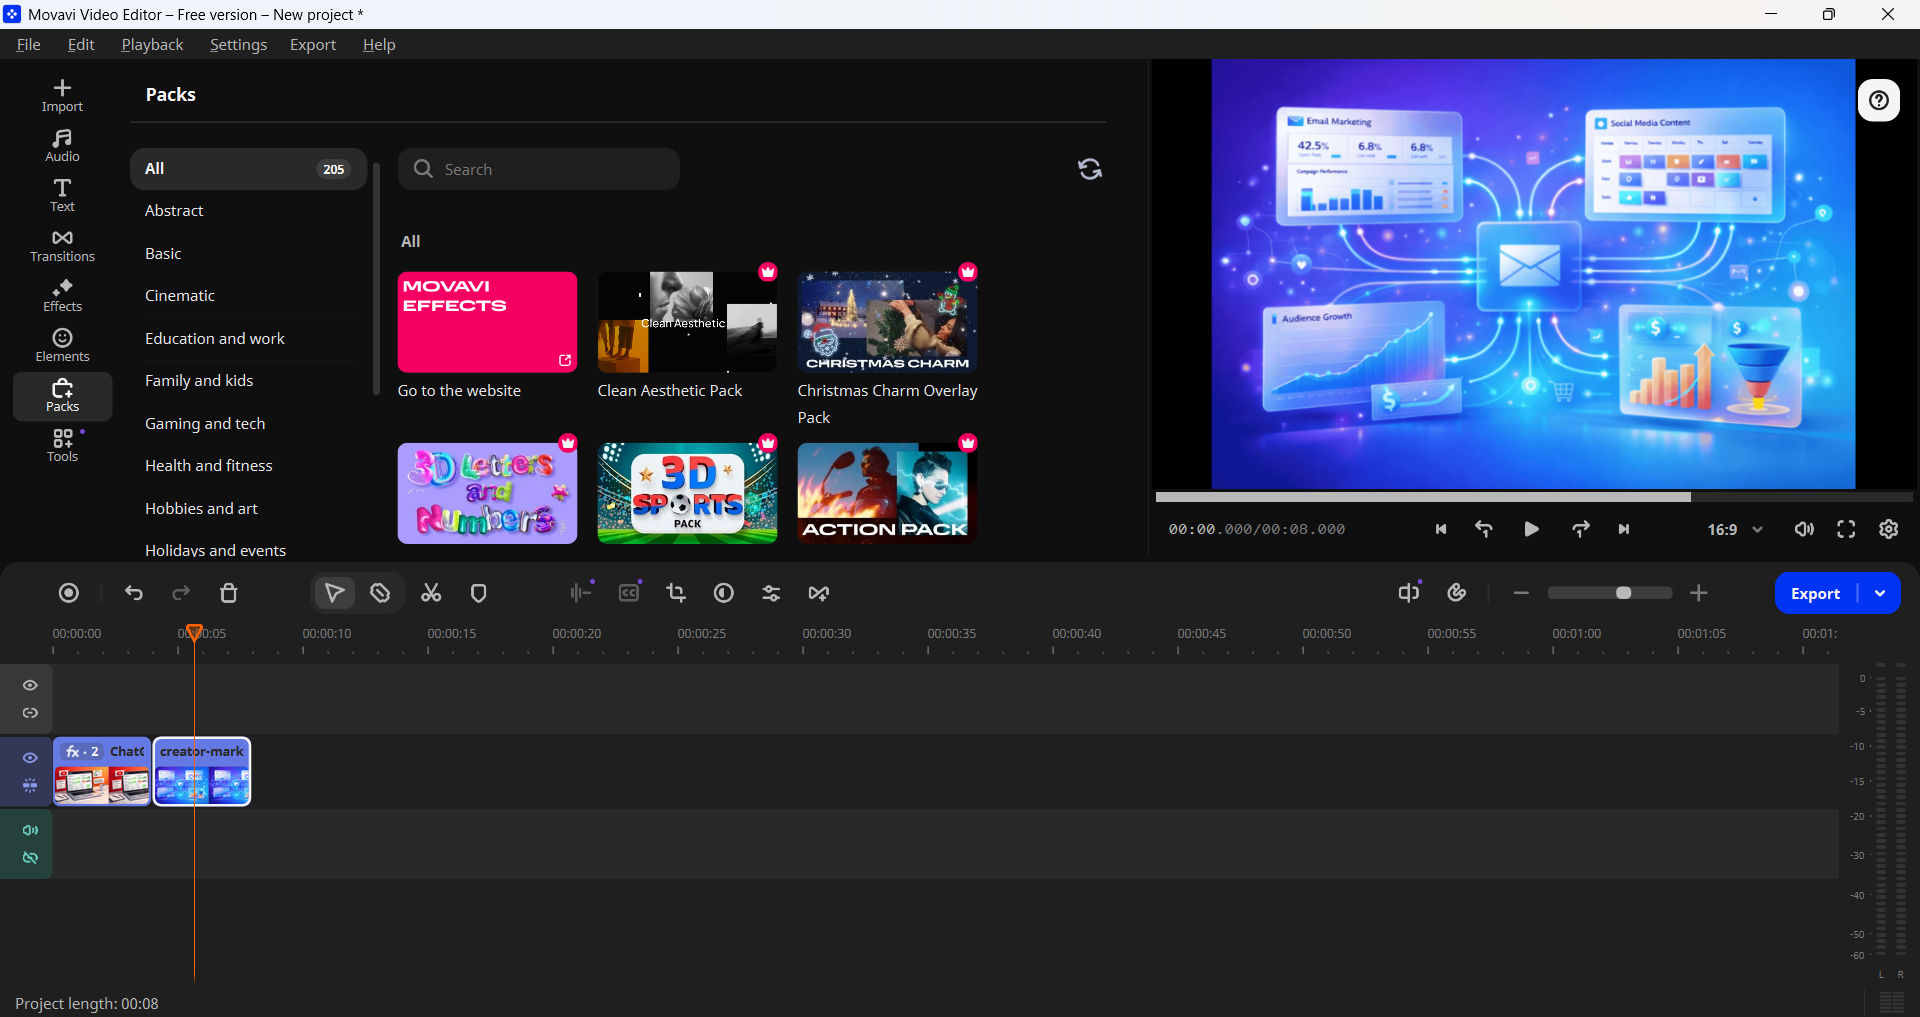This screenshot has height=1017, width=1920.
Task: Open the Edit menu
Action: tap(81, 44)
